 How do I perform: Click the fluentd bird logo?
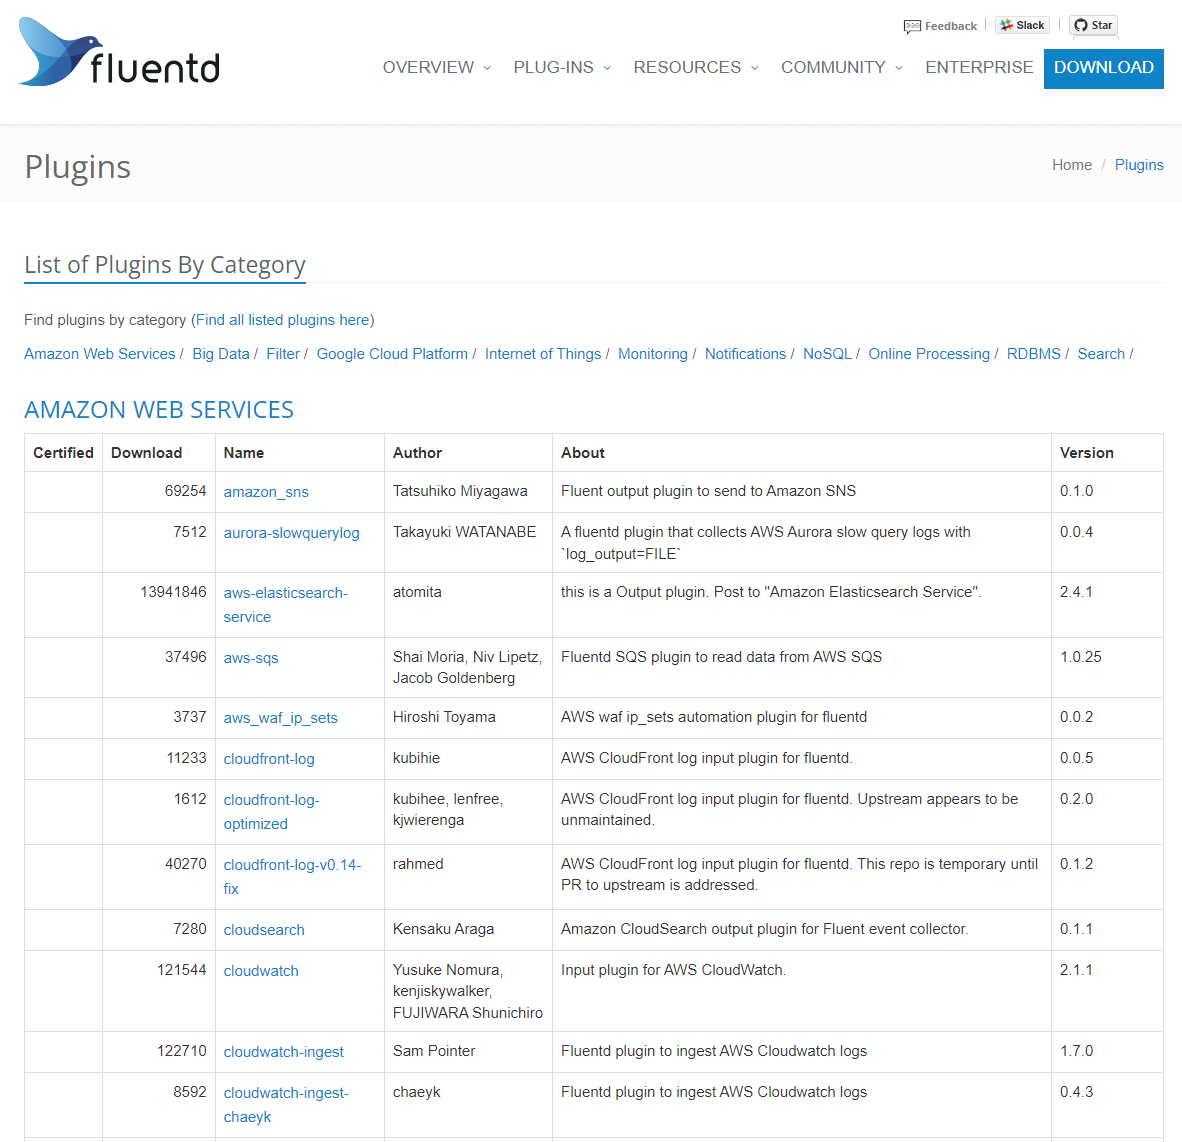pyautogui.click(x=119, y=53)
